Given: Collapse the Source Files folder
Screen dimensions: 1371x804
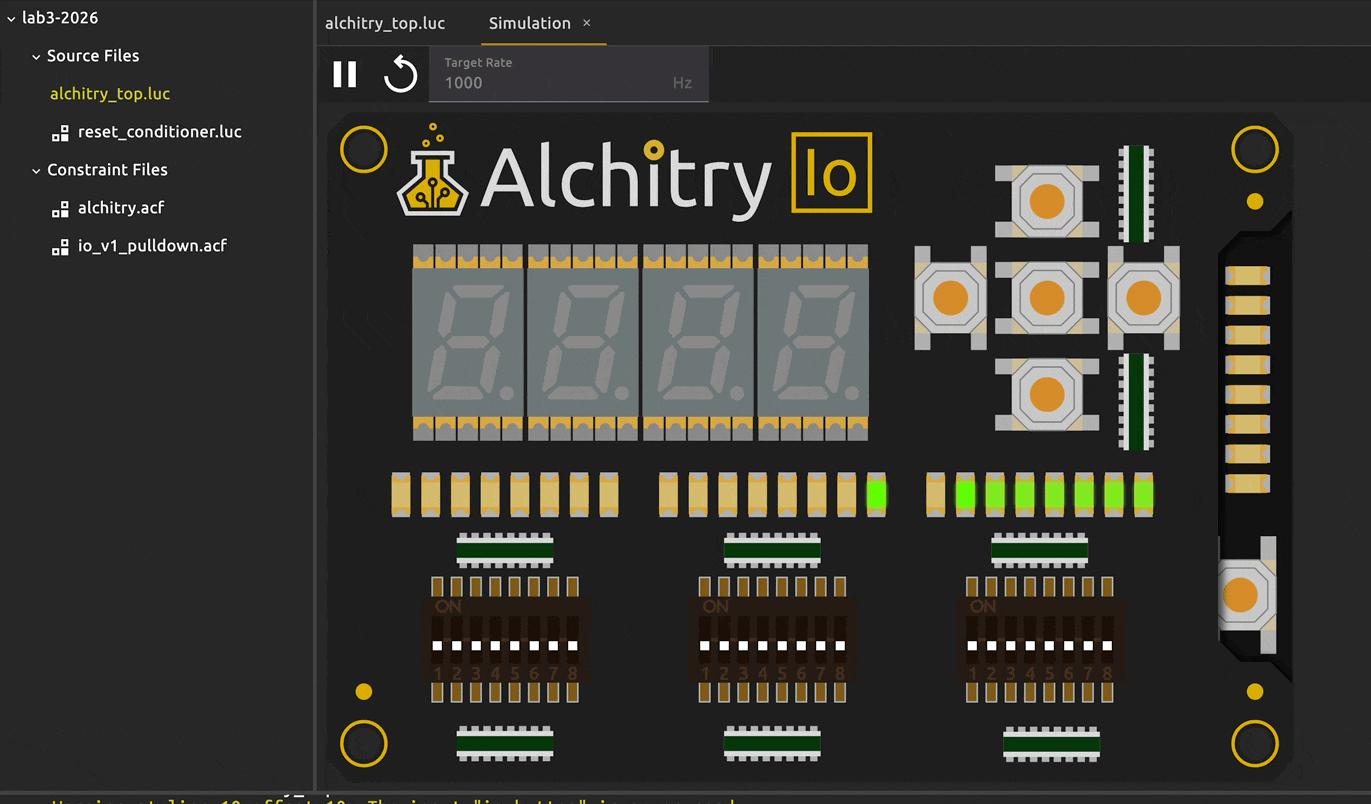Looking at the screenshot, I should pyautogui.click(x=36, y=57).
